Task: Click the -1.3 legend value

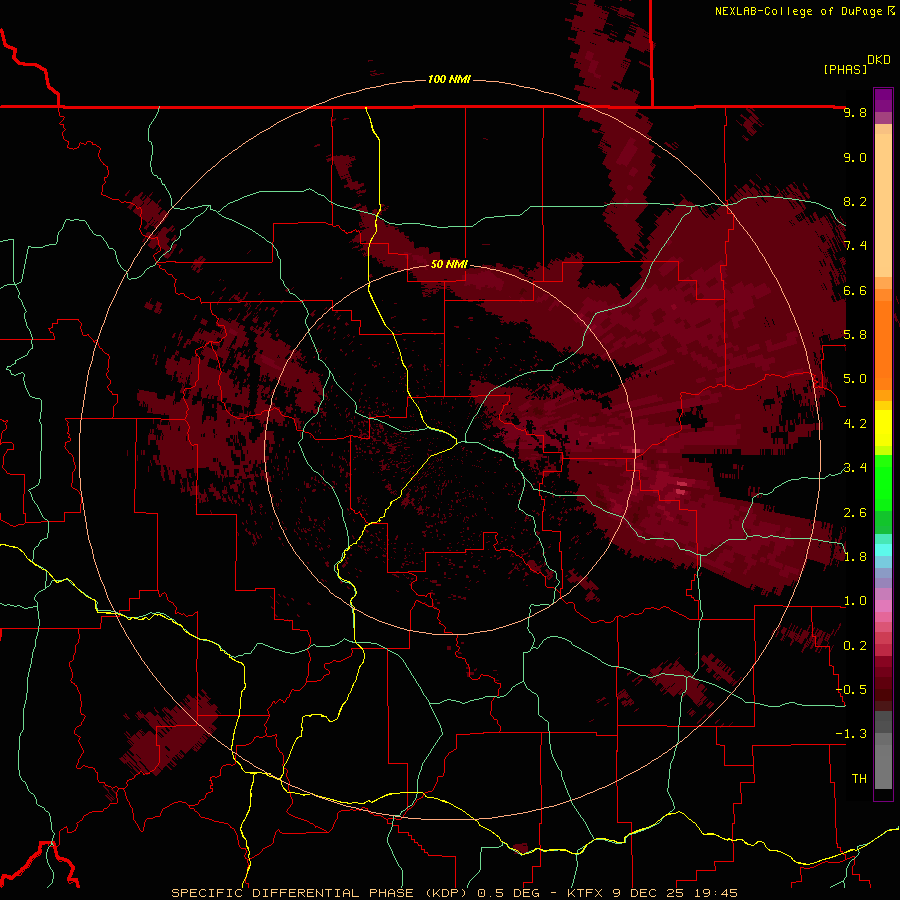Action: pos(852,734)
